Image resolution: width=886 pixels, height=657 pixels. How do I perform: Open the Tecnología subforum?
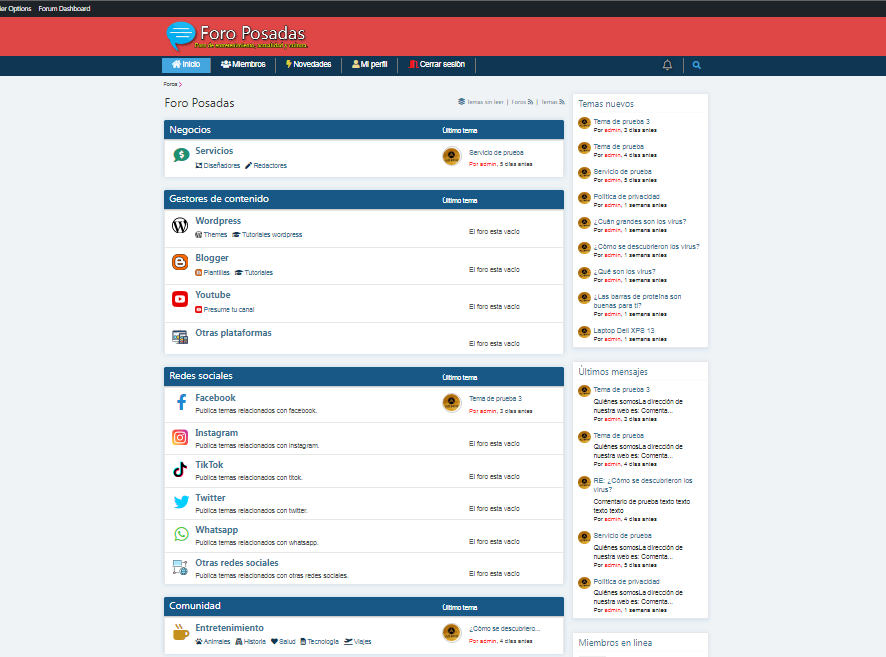point(320,642)
